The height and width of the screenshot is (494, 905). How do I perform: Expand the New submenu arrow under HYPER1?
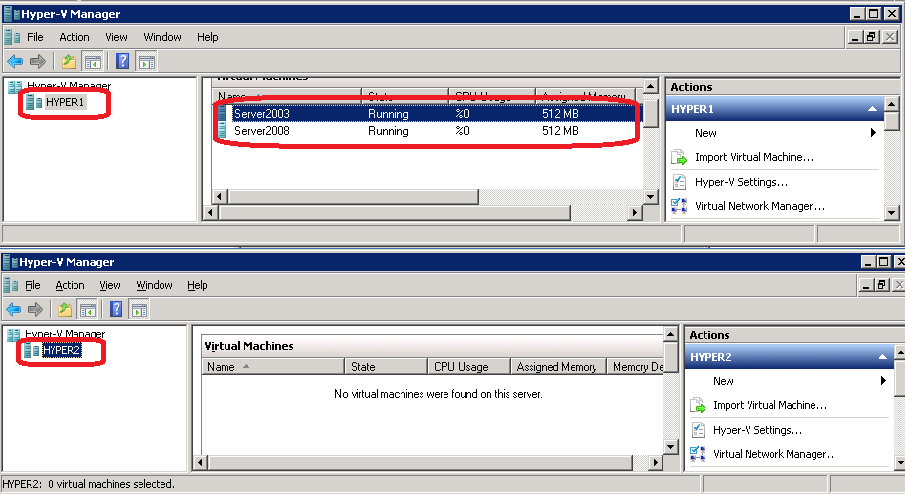[873, 133]
